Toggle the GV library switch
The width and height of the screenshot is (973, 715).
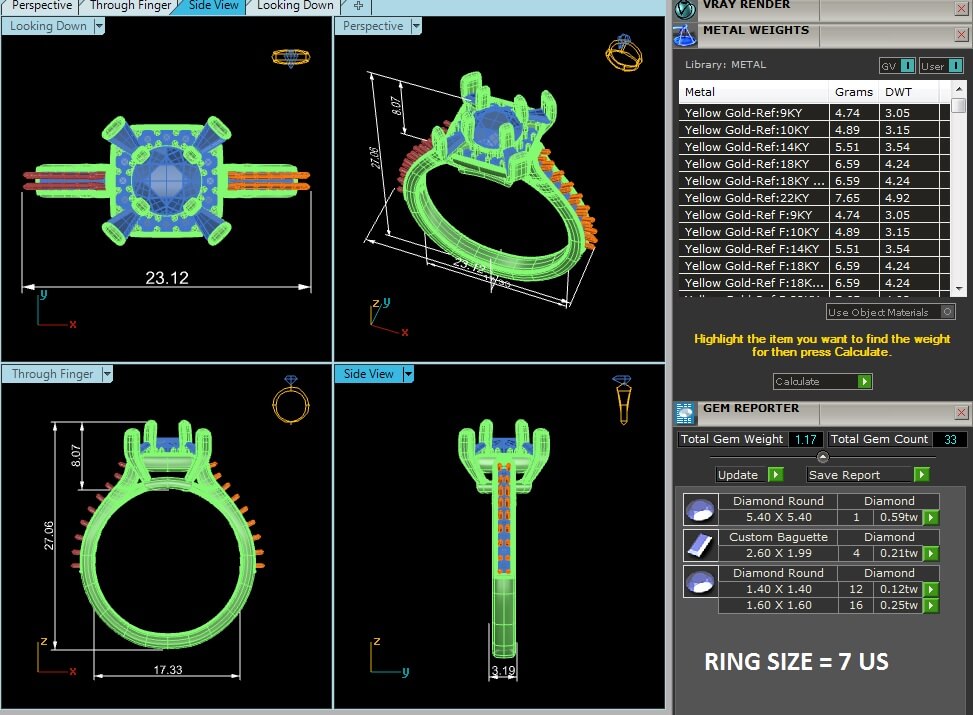click(x=907, y=66)
